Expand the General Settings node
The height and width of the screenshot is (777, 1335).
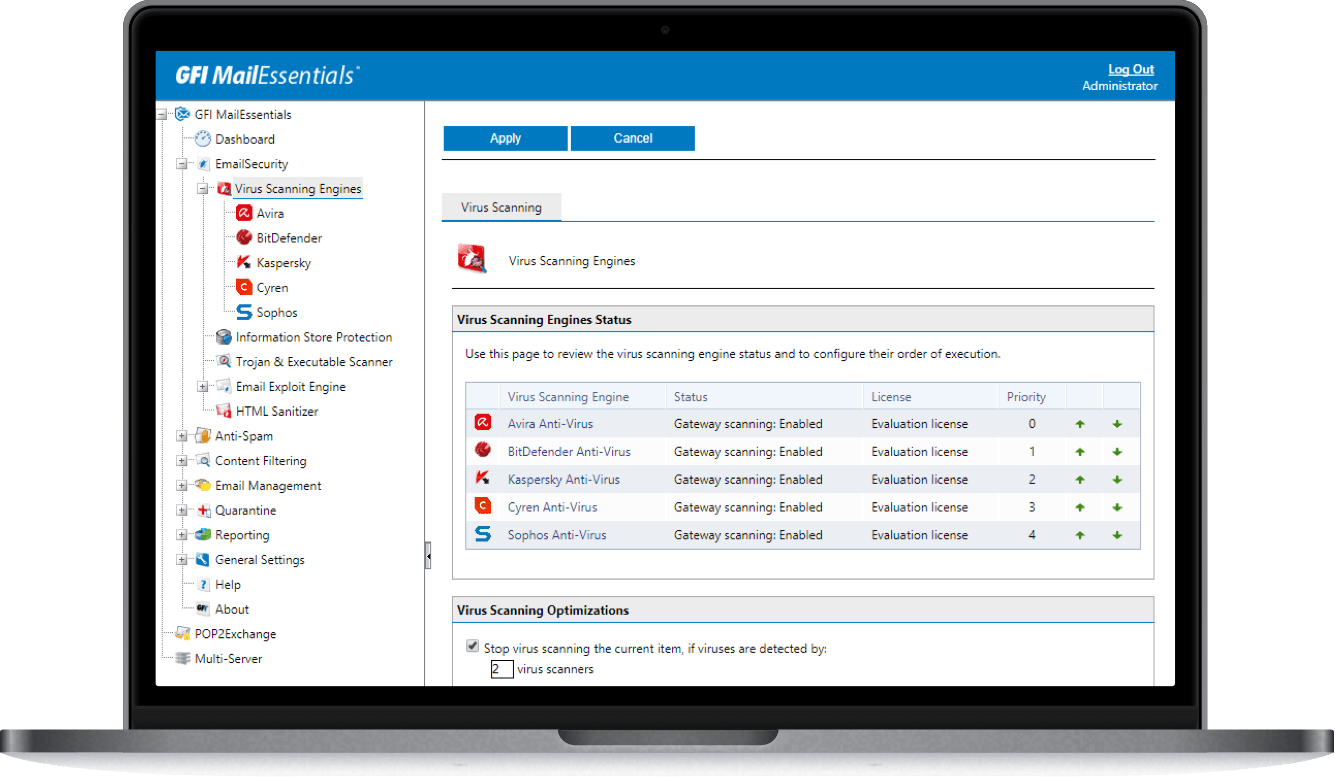tap(182, 560)
